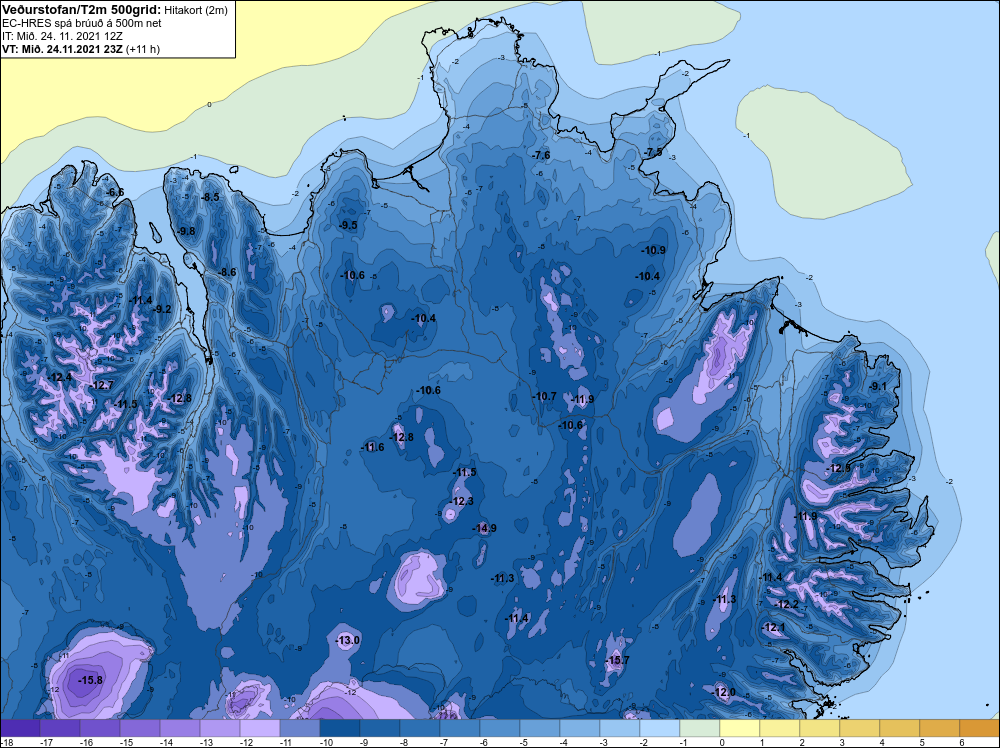
Task: Click the -12.0 temperature value
Action: point(723,693)
